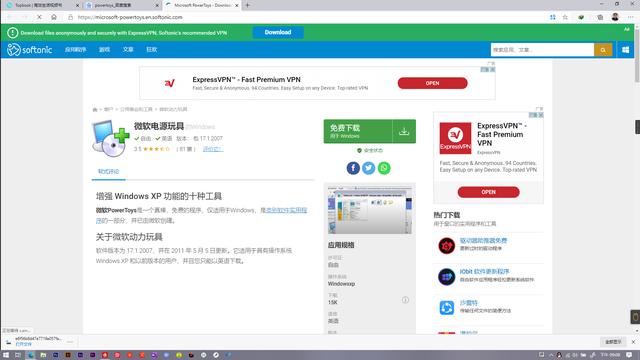Click the download arrow icon on green button
The image size is (640, 360).
coord(404,131)
